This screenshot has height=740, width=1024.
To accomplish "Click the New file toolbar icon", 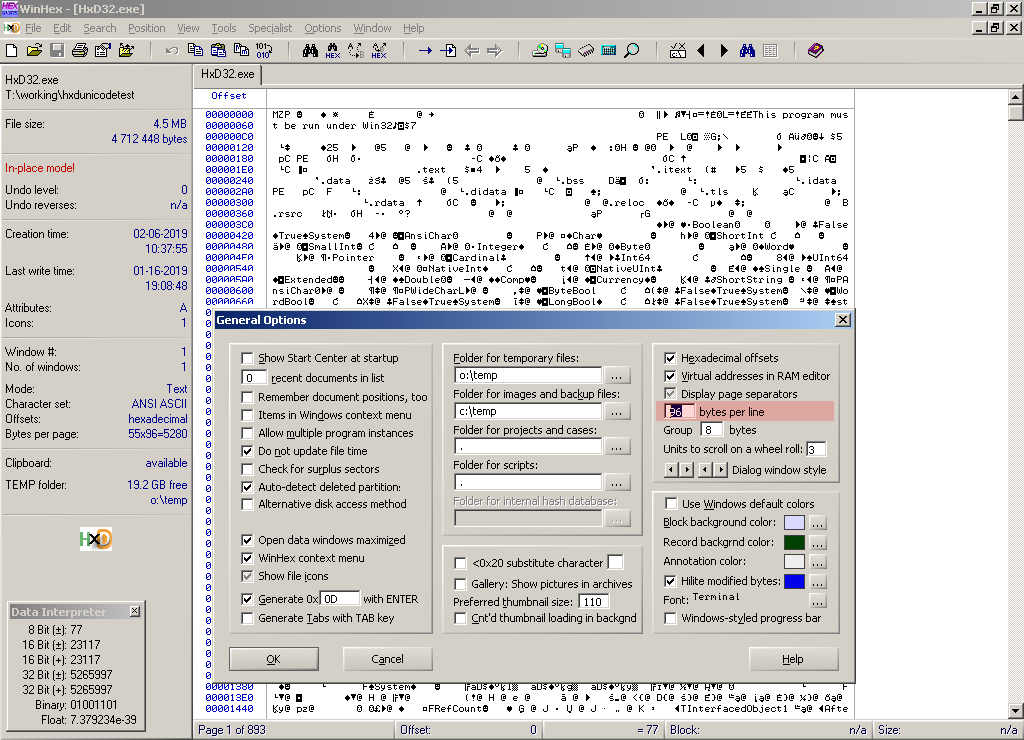I will click(11, 50).
